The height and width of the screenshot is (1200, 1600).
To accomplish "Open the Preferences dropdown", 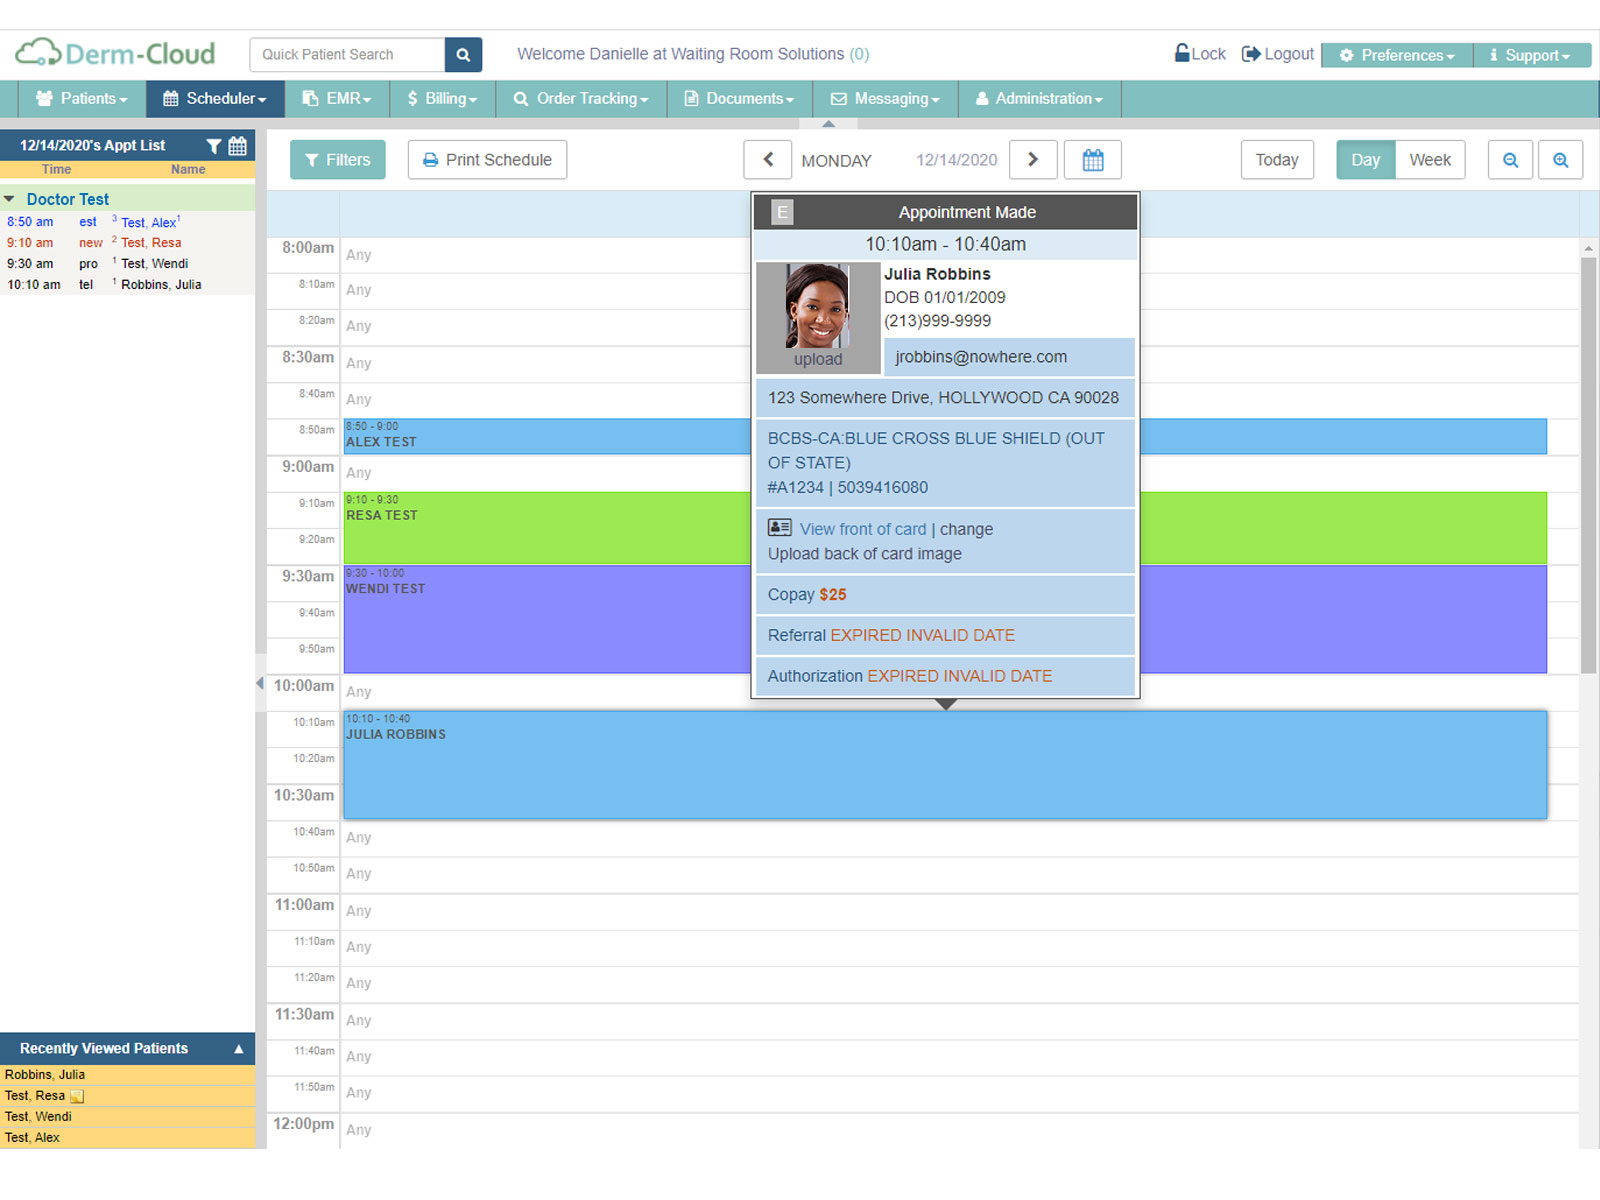I will tap(1397, 55).
